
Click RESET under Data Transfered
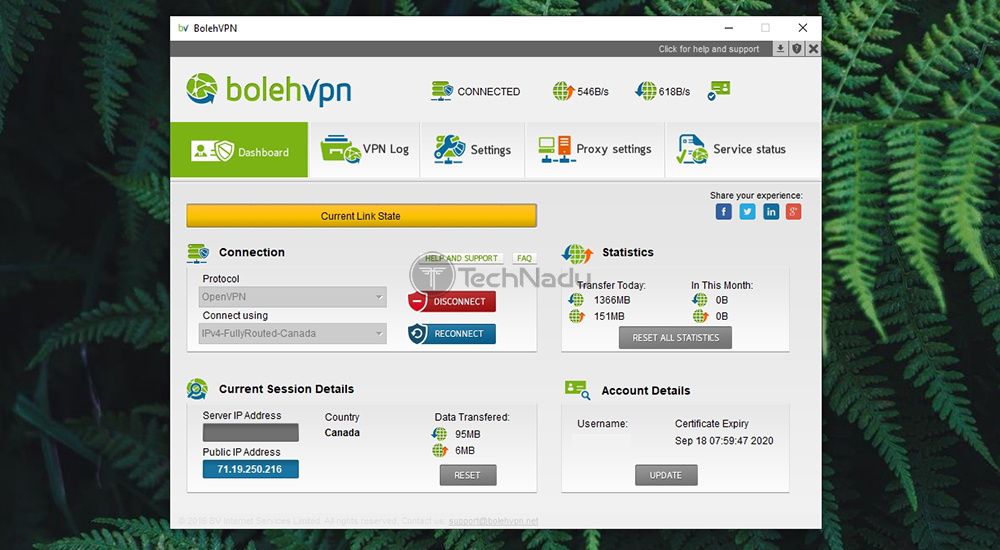coord(467,475)
